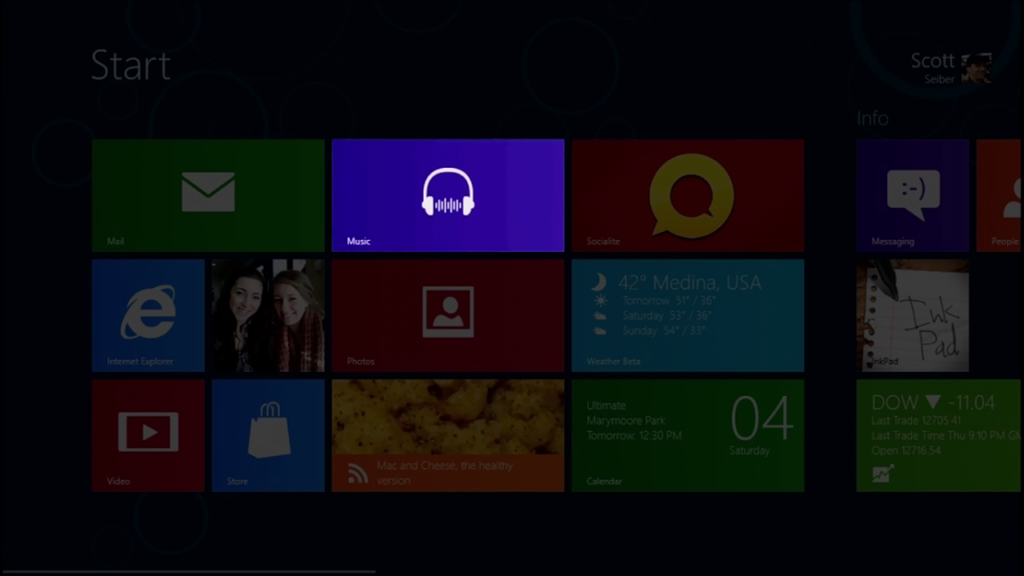Open the Mac and Cheese food picture
This screenshot has width=1024, height=576.
click(448, 417)
